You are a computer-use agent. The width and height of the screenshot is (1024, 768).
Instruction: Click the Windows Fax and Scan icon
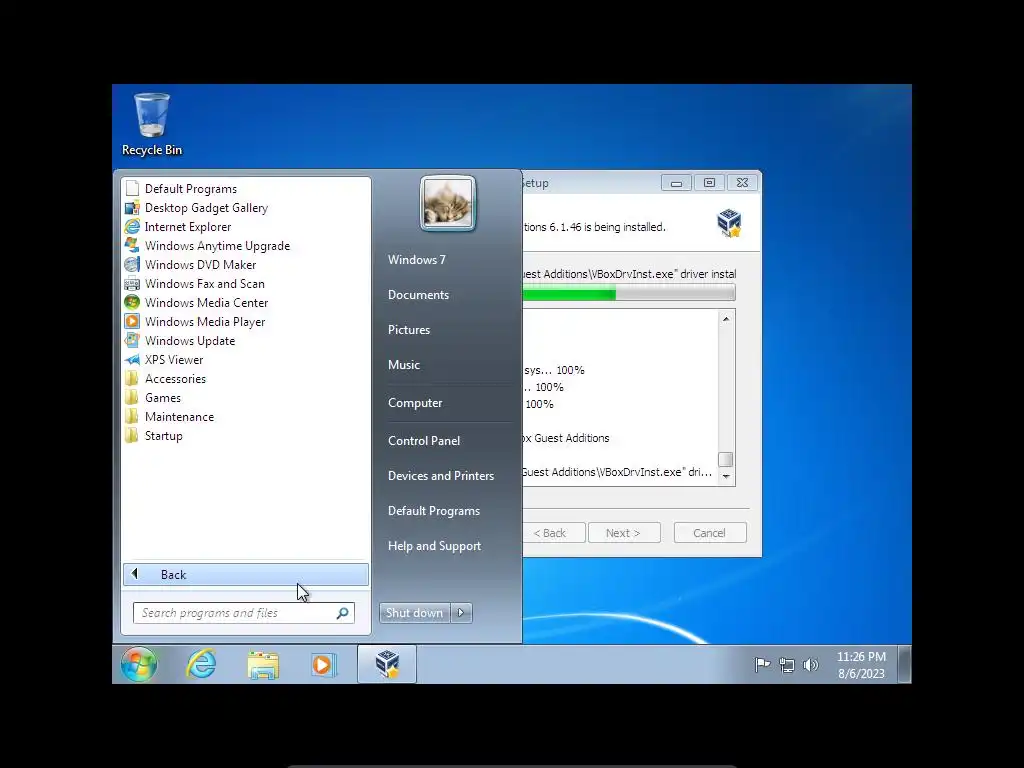(x=132, y=283)
